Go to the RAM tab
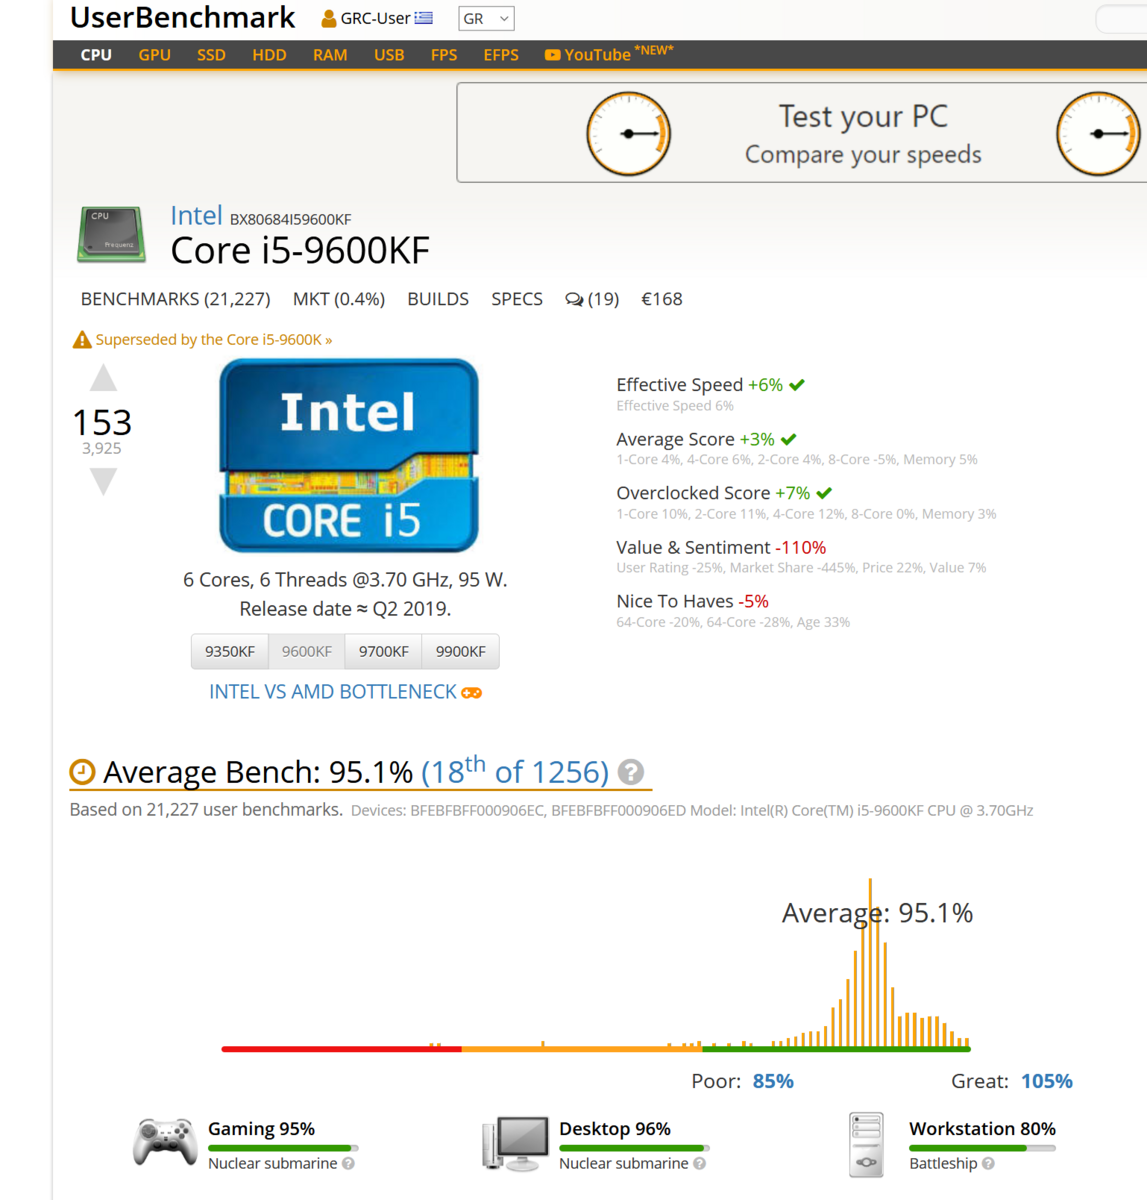 330,55
